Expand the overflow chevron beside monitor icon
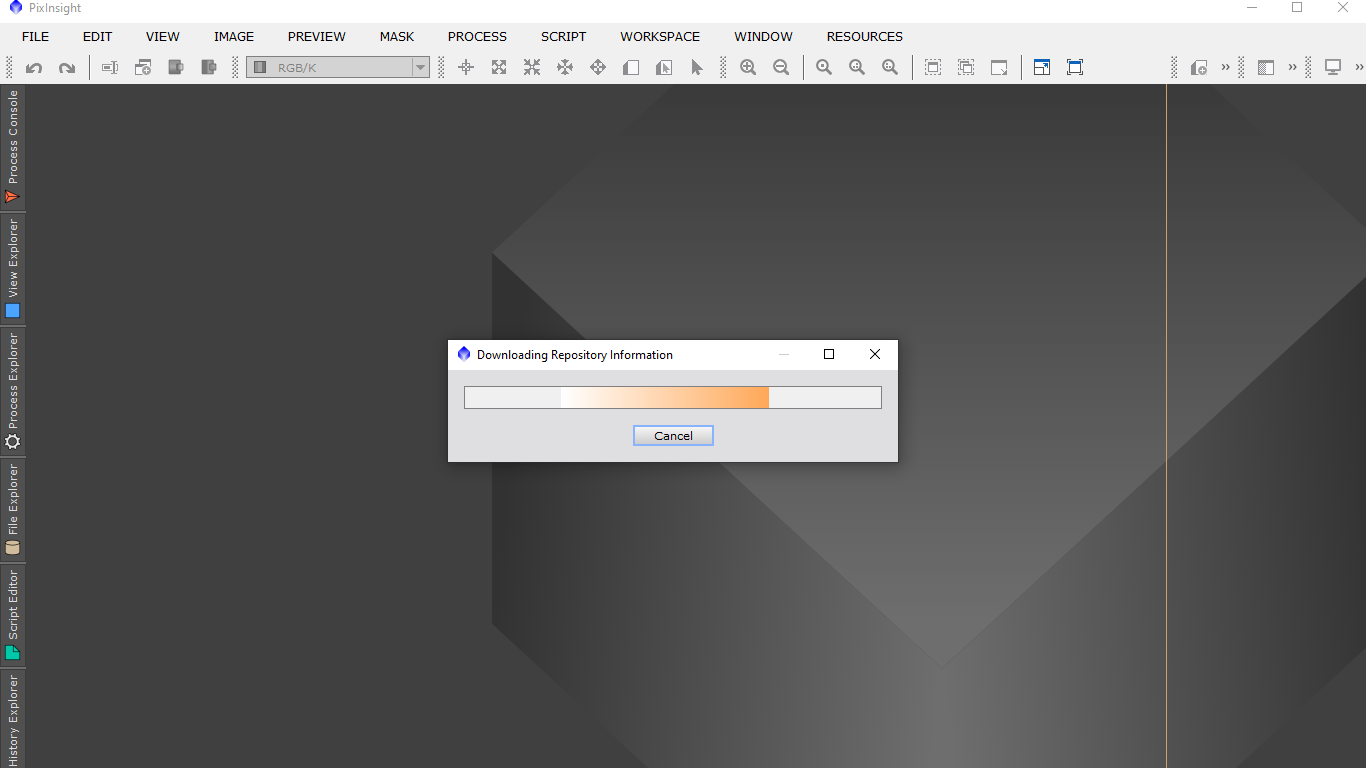This screenshot has width=1366, height=768. click(x=1359, y=68)
